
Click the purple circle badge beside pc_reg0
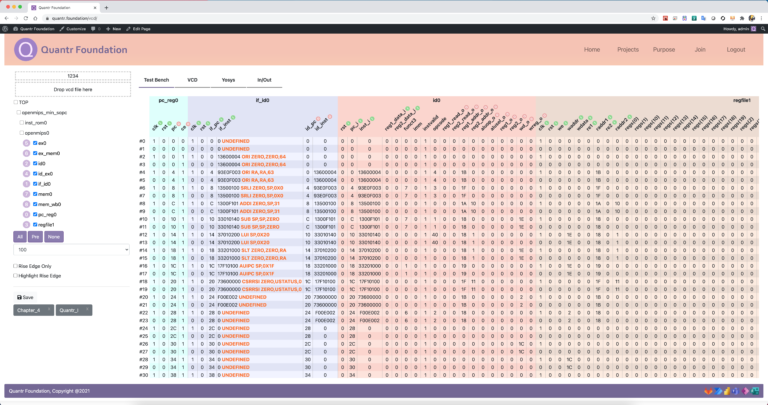(26, 214)
